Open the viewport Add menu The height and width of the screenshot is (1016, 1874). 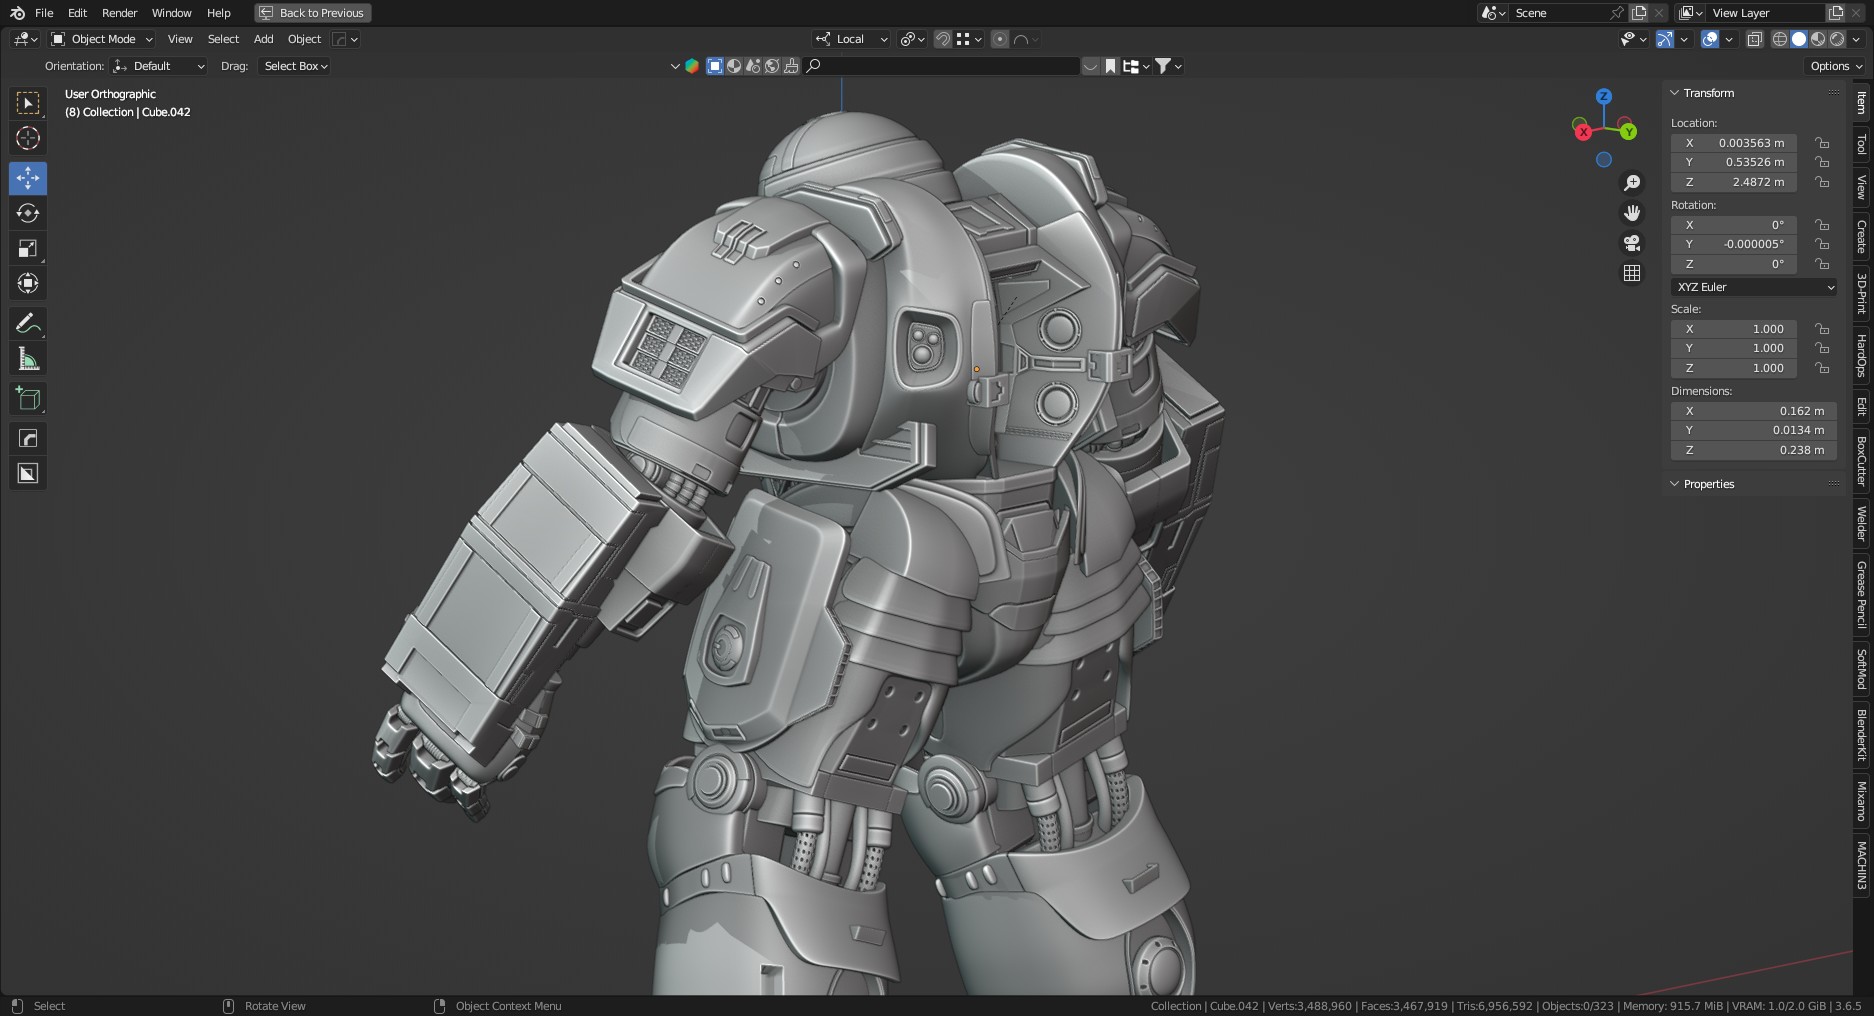[263, 39]
